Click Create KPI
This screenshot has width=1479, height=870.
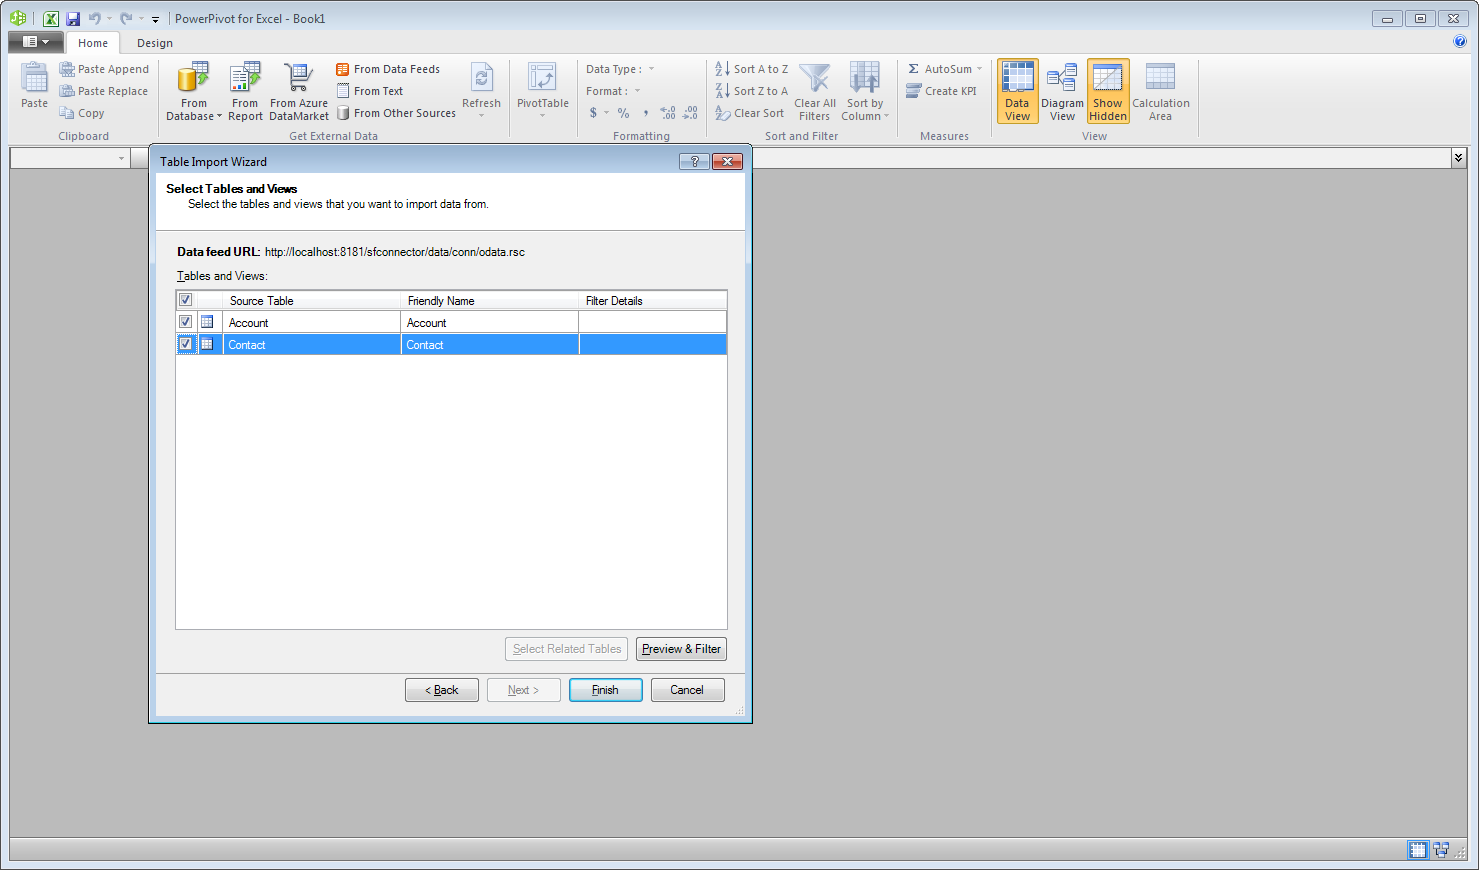tap(941, 90)
